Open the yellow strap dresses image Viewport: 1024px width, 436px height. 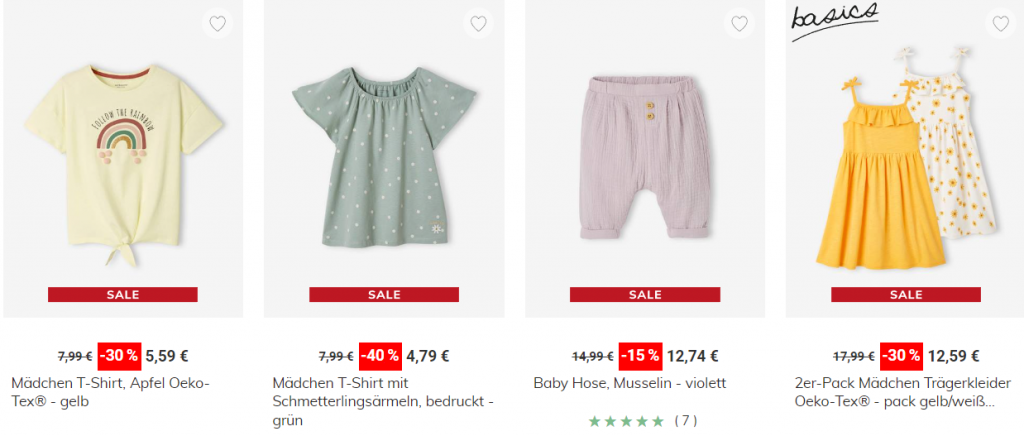(x=905, y=160)
